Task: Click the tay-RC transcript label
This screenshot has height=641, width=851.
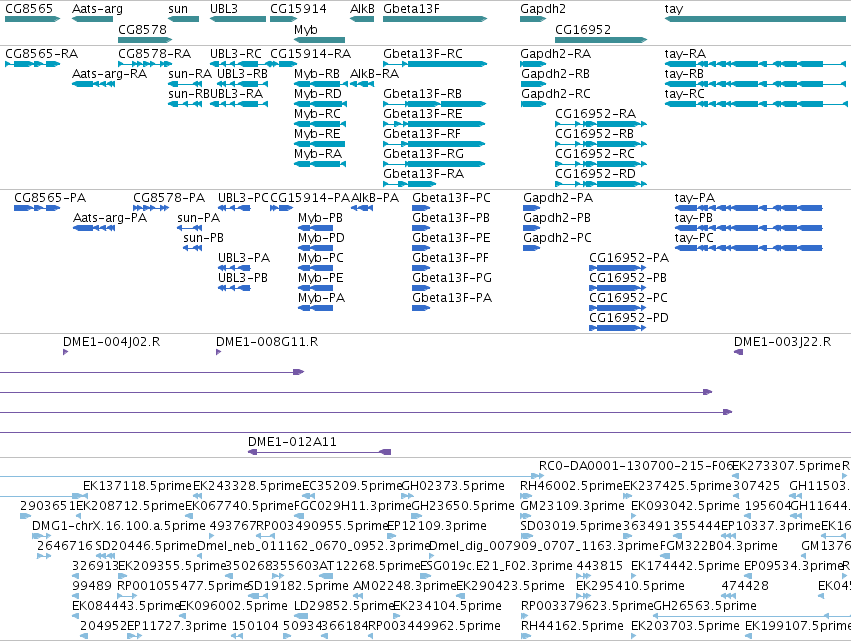Action: (x=684, y=94)
